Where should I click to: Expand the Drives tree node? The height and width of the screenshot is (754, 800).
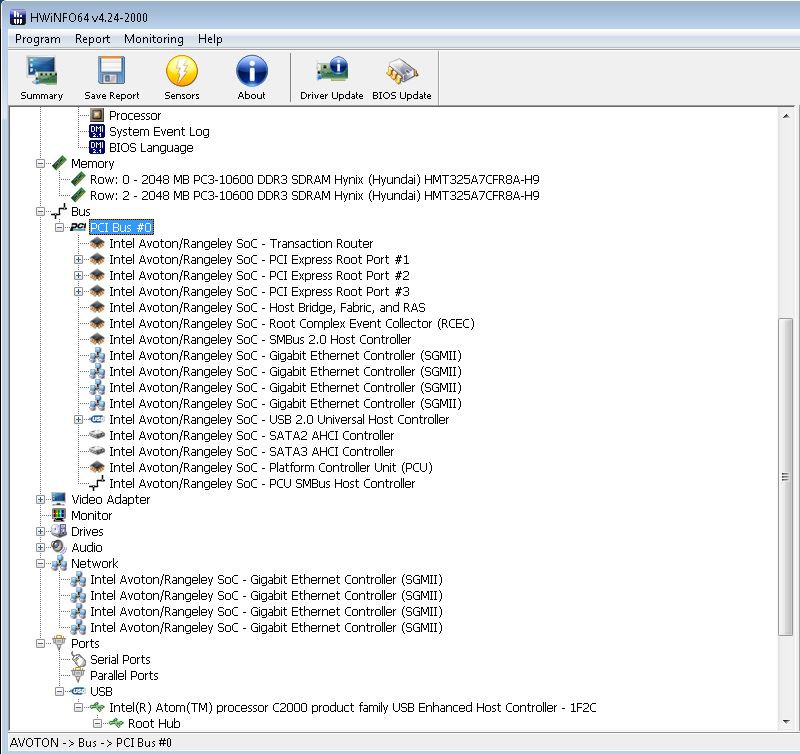tap(41, 532)
